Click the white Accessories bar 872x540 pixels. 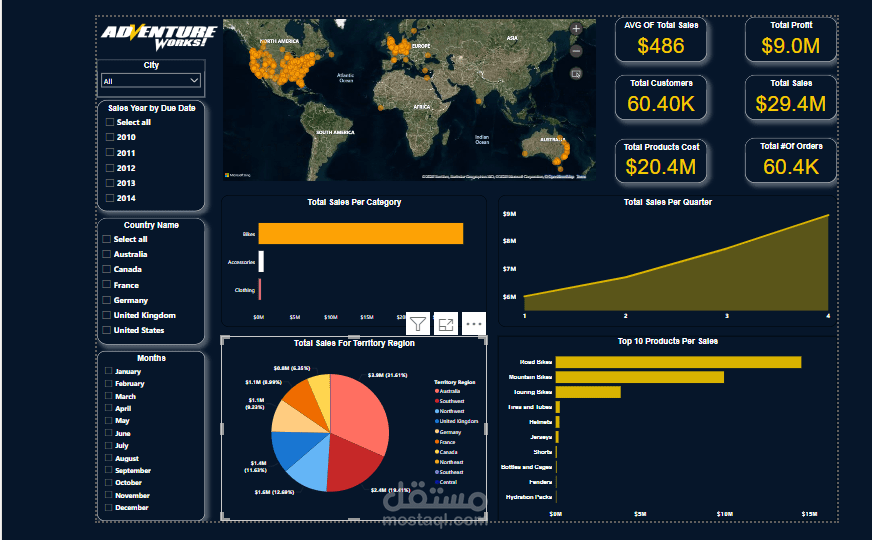tap(261, 261)
